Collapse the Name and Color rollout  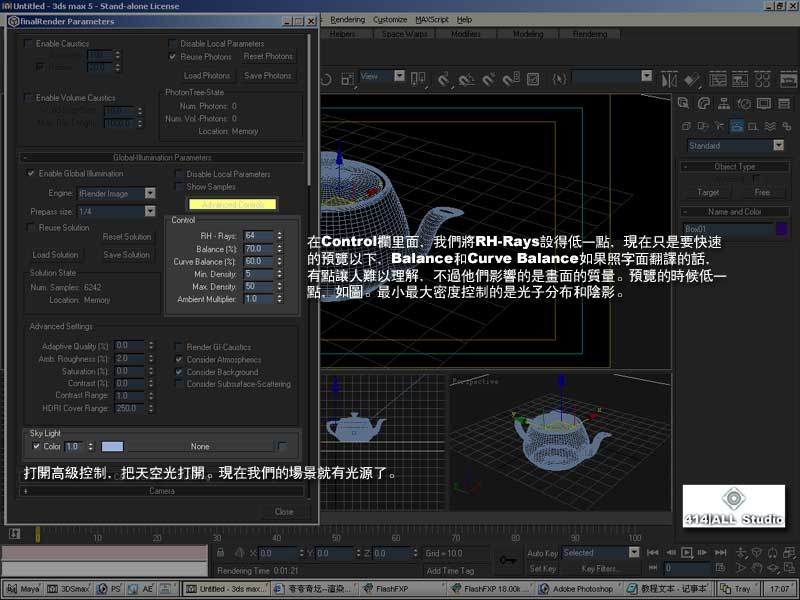(x=735, y=212)
